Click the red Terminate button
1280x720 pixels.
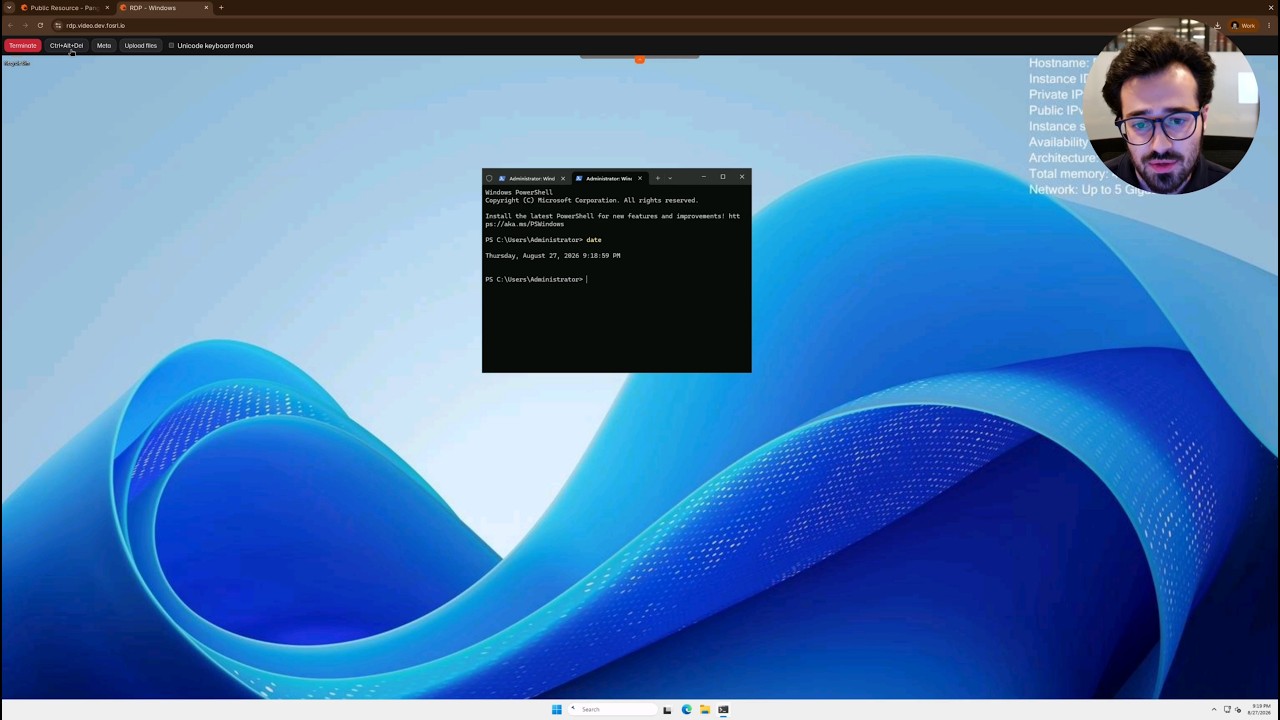point(22,45)
